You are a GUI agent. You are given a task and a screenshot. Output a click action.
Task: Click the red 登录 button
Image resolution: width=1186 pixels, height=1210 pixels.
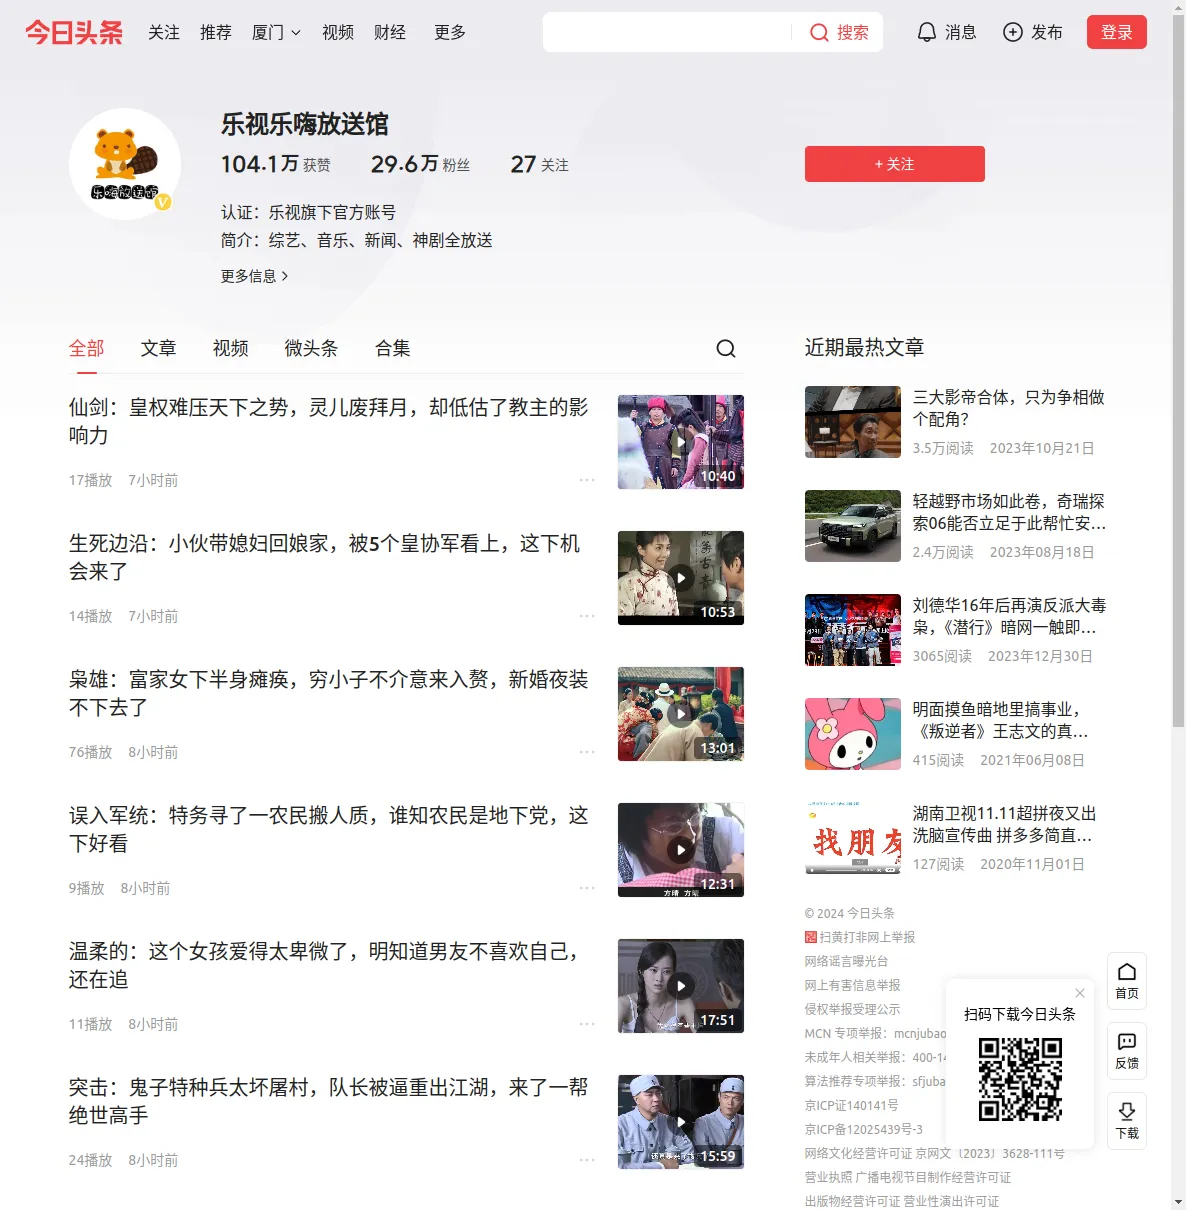point(1117,32)
